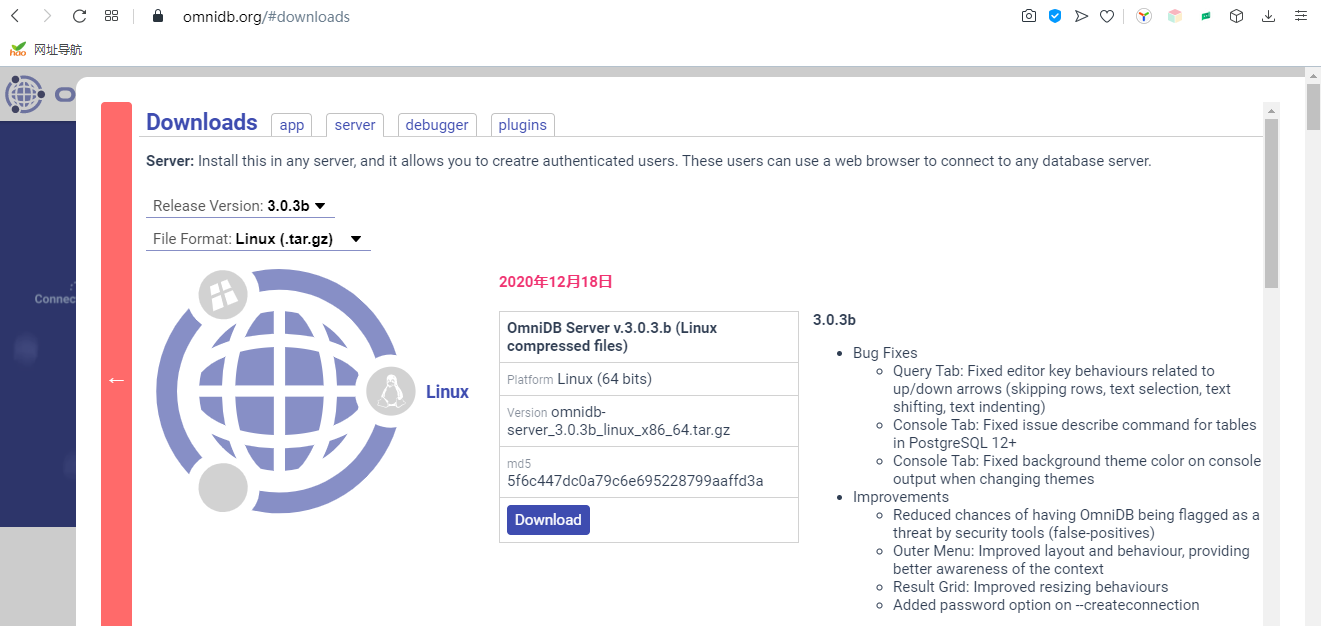Open the Release Version 3.0.3b dropdown
The width and height of the screenshot is (1321, 626).
[240, 206]
